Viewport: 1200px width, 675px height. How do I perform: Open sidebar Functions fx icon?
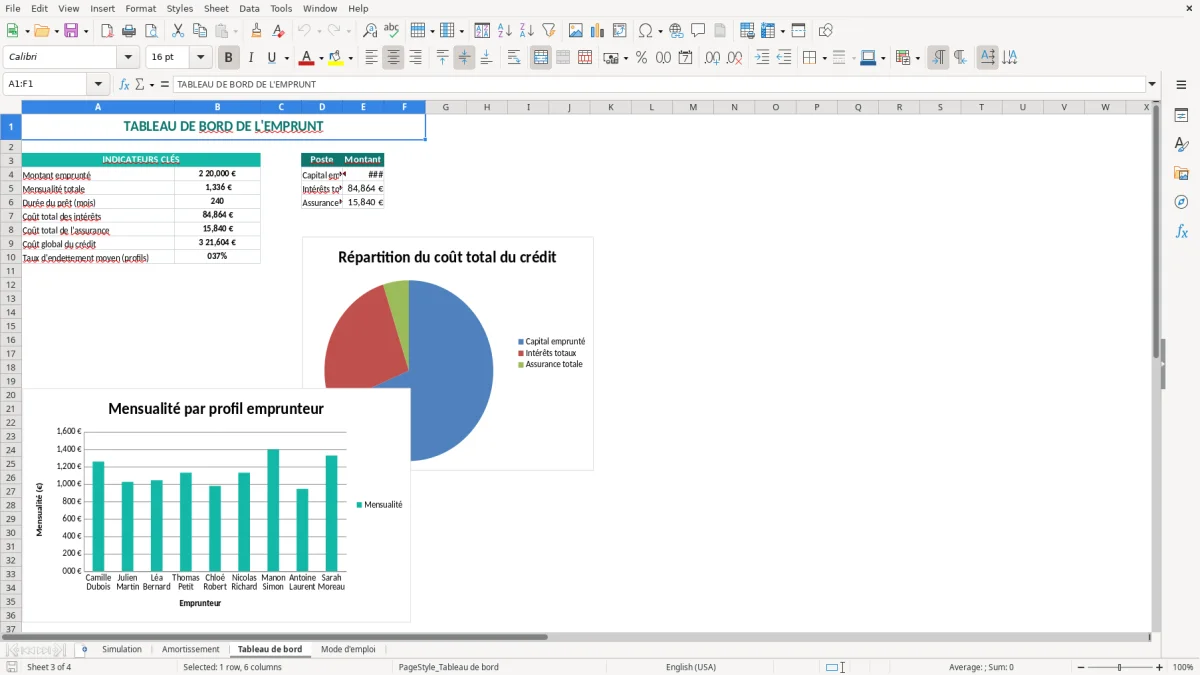1181,232
